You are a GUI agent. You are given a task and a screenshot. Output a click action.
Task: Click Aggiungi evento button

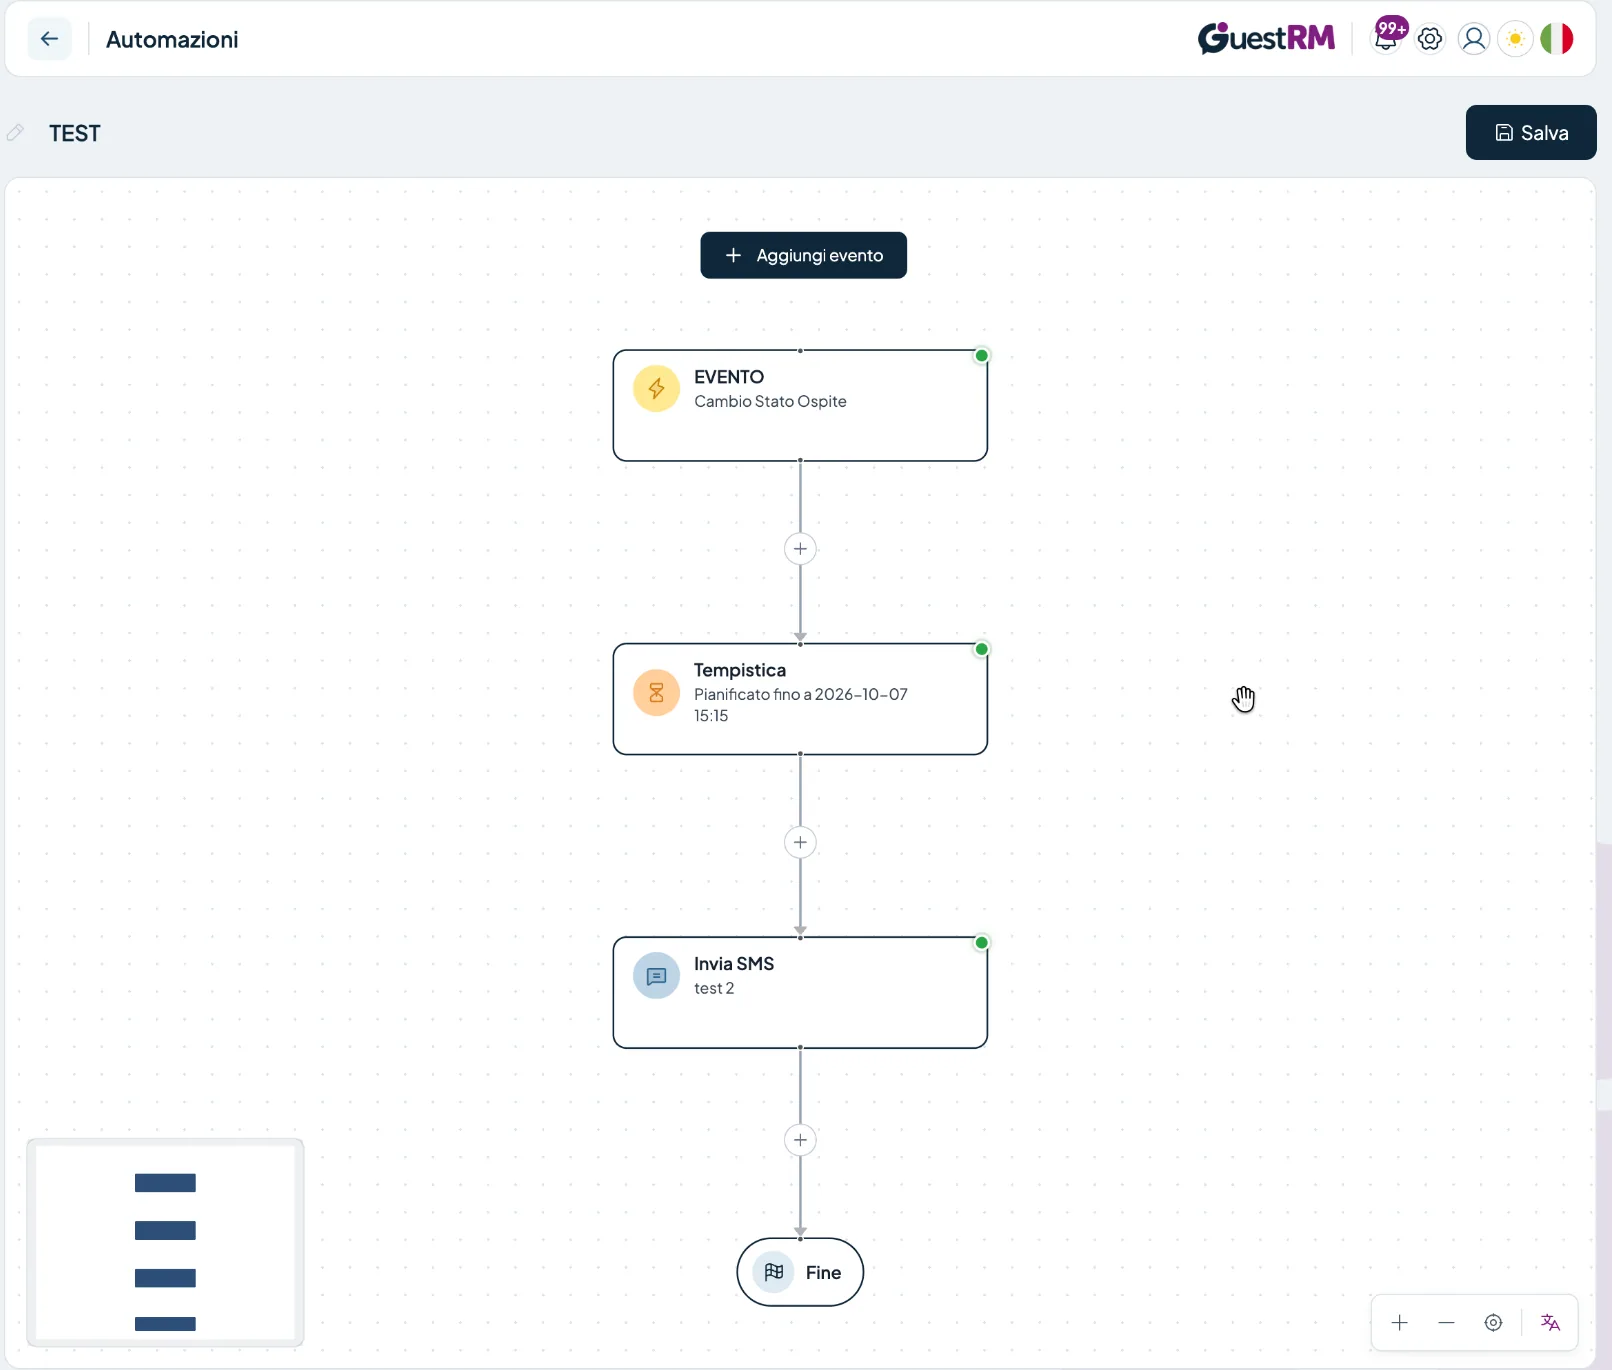[803, 255]
